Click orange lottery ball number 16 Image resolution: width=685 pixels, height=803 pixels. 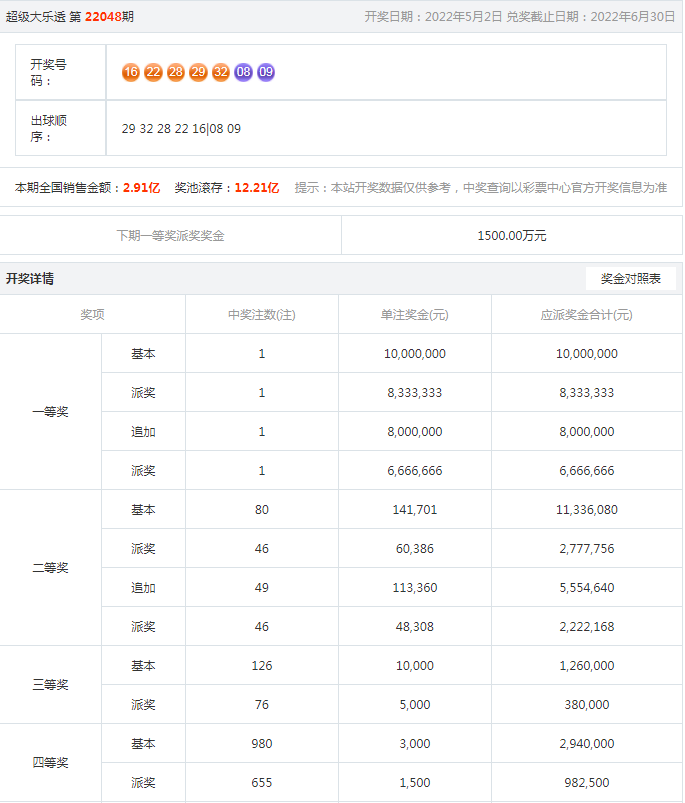(131, 72)
